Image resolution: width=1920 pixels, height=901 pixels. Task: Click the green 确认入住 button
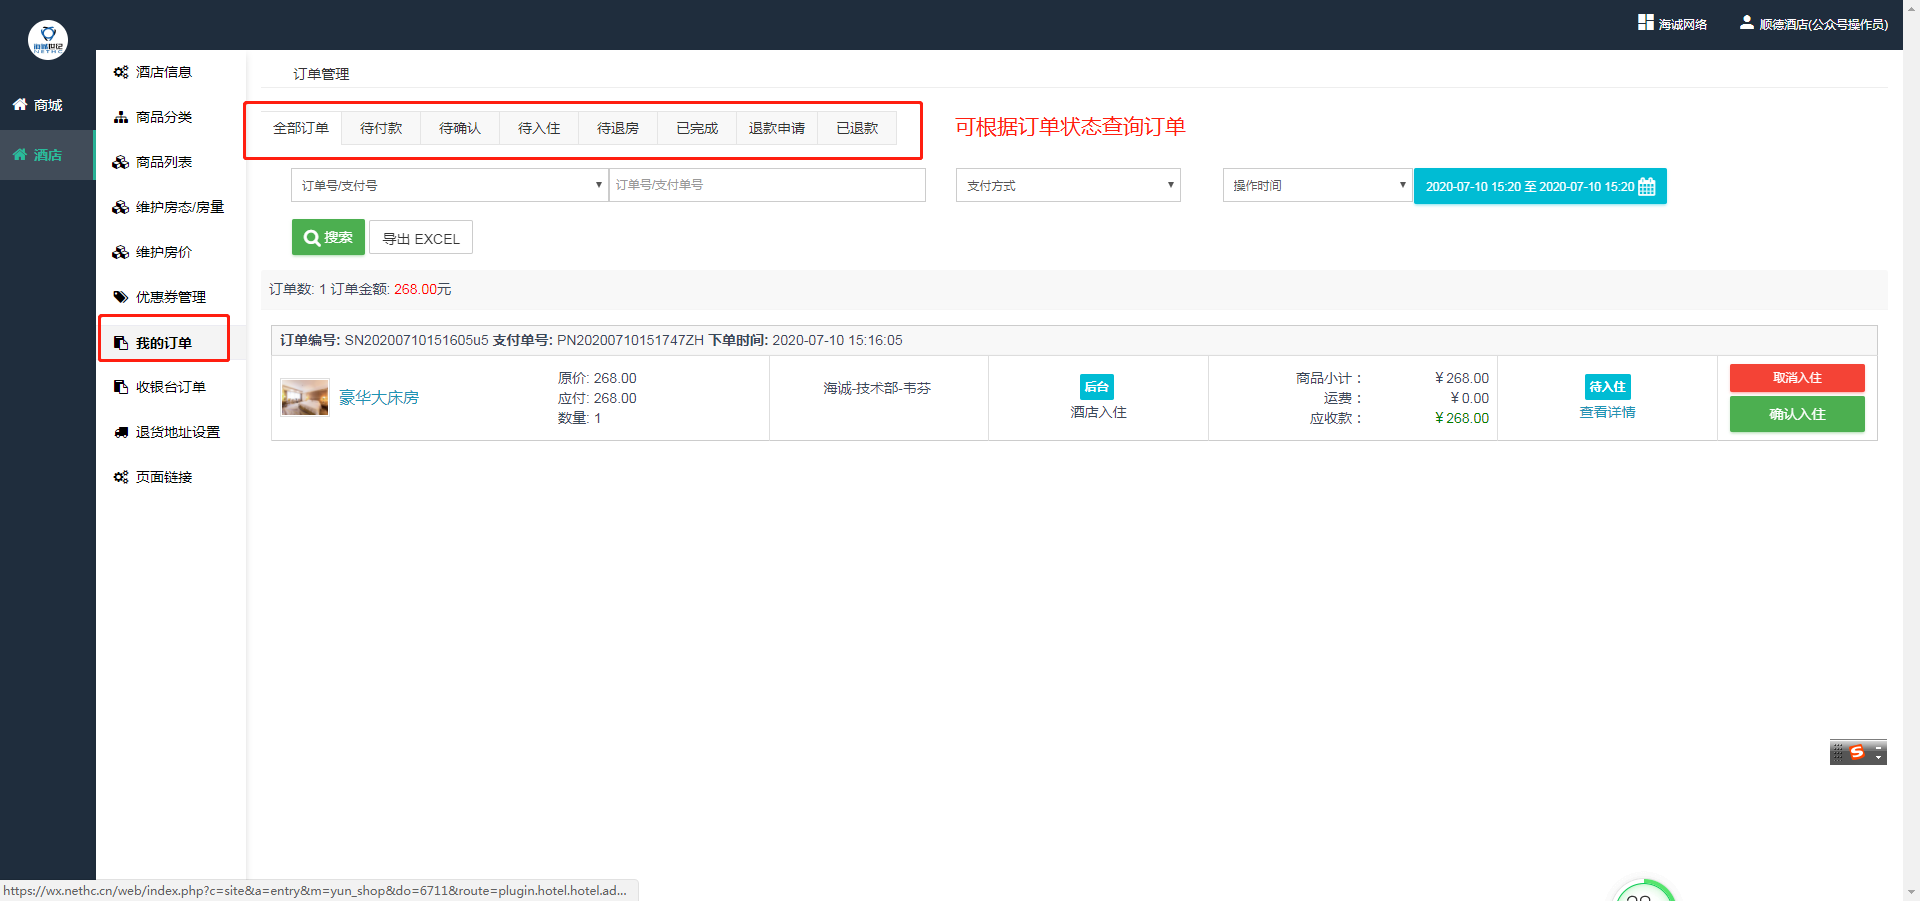[1797, 414]
